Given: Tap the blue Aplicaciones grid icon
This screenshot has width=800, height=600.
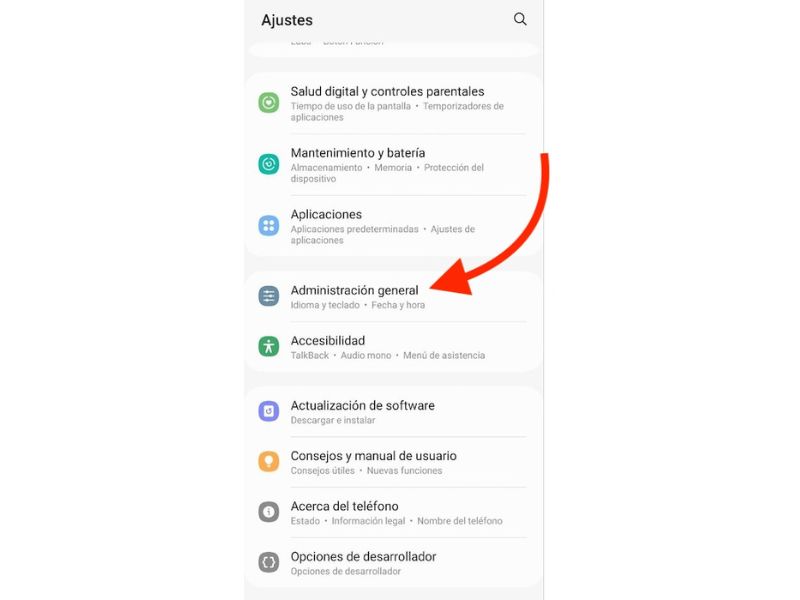Looking at the screenshot, I should [x=268, y=226].
